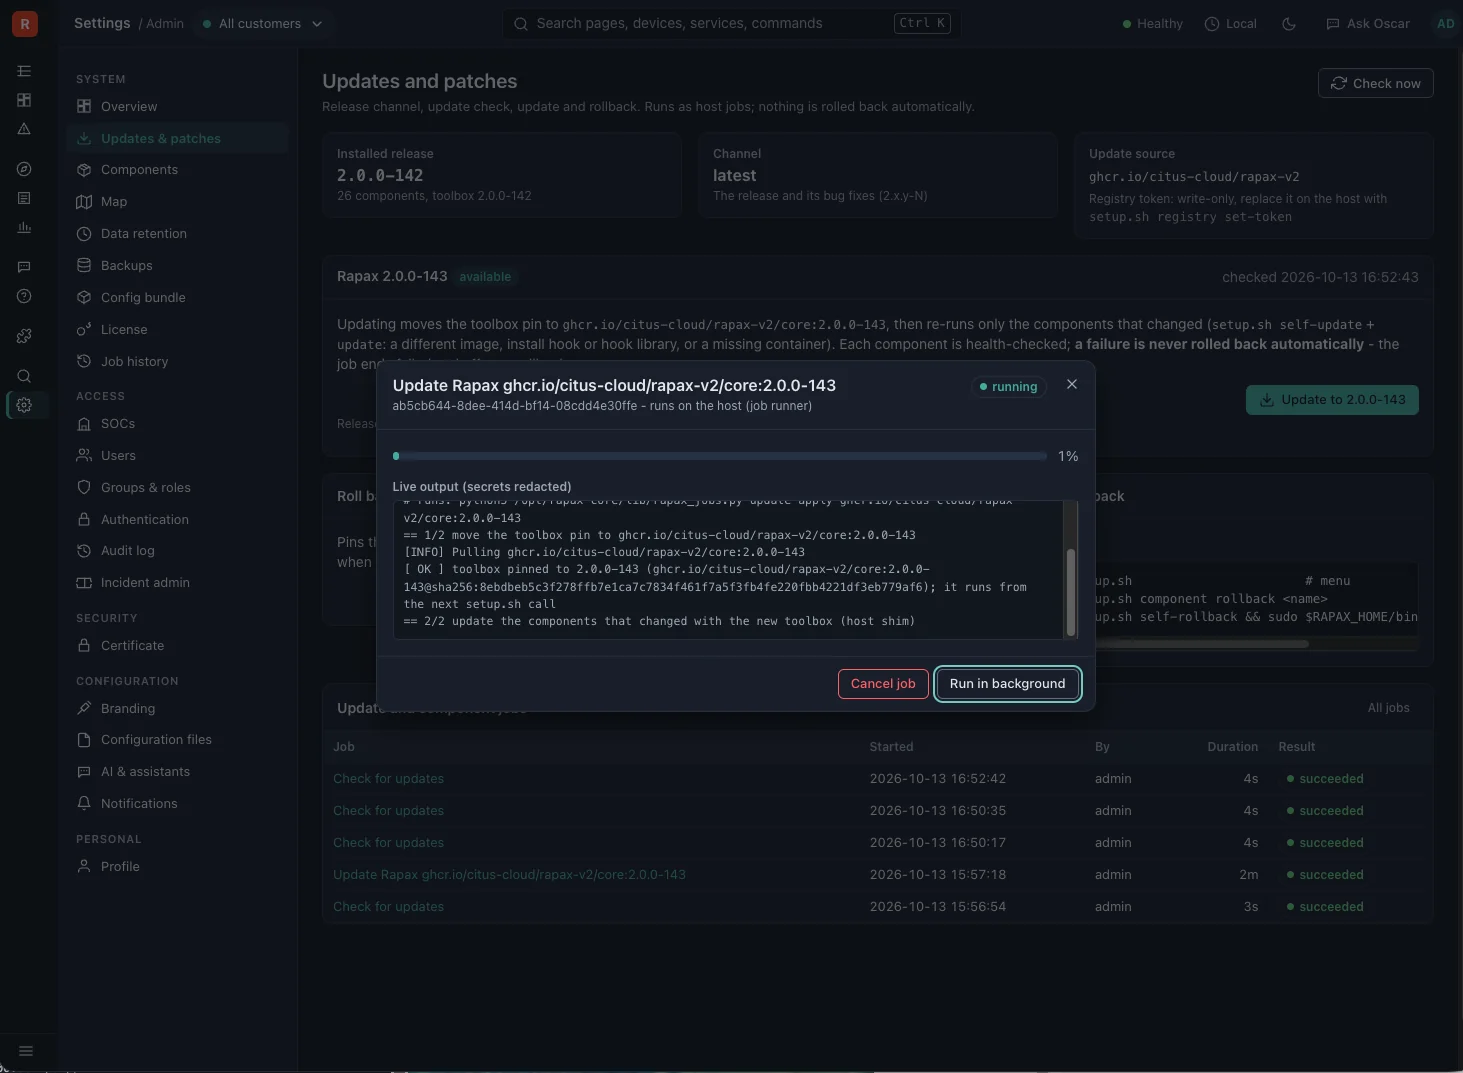The width and height of the screenshot is (1463, 1073).
Task: Click the magnifier icon in the left rail
Action: tap(24, 376)
